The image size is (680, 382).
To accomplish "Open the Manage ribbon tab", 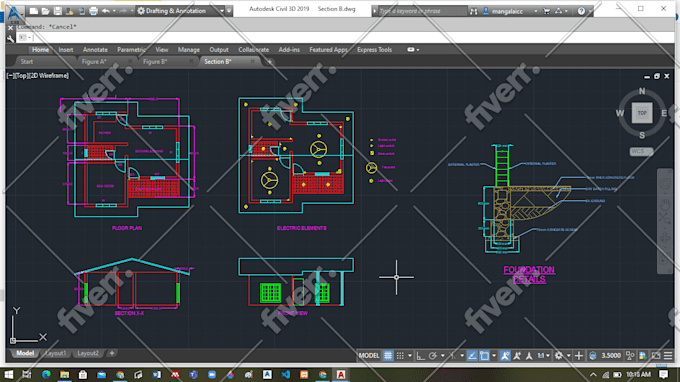I will point(189,50).
